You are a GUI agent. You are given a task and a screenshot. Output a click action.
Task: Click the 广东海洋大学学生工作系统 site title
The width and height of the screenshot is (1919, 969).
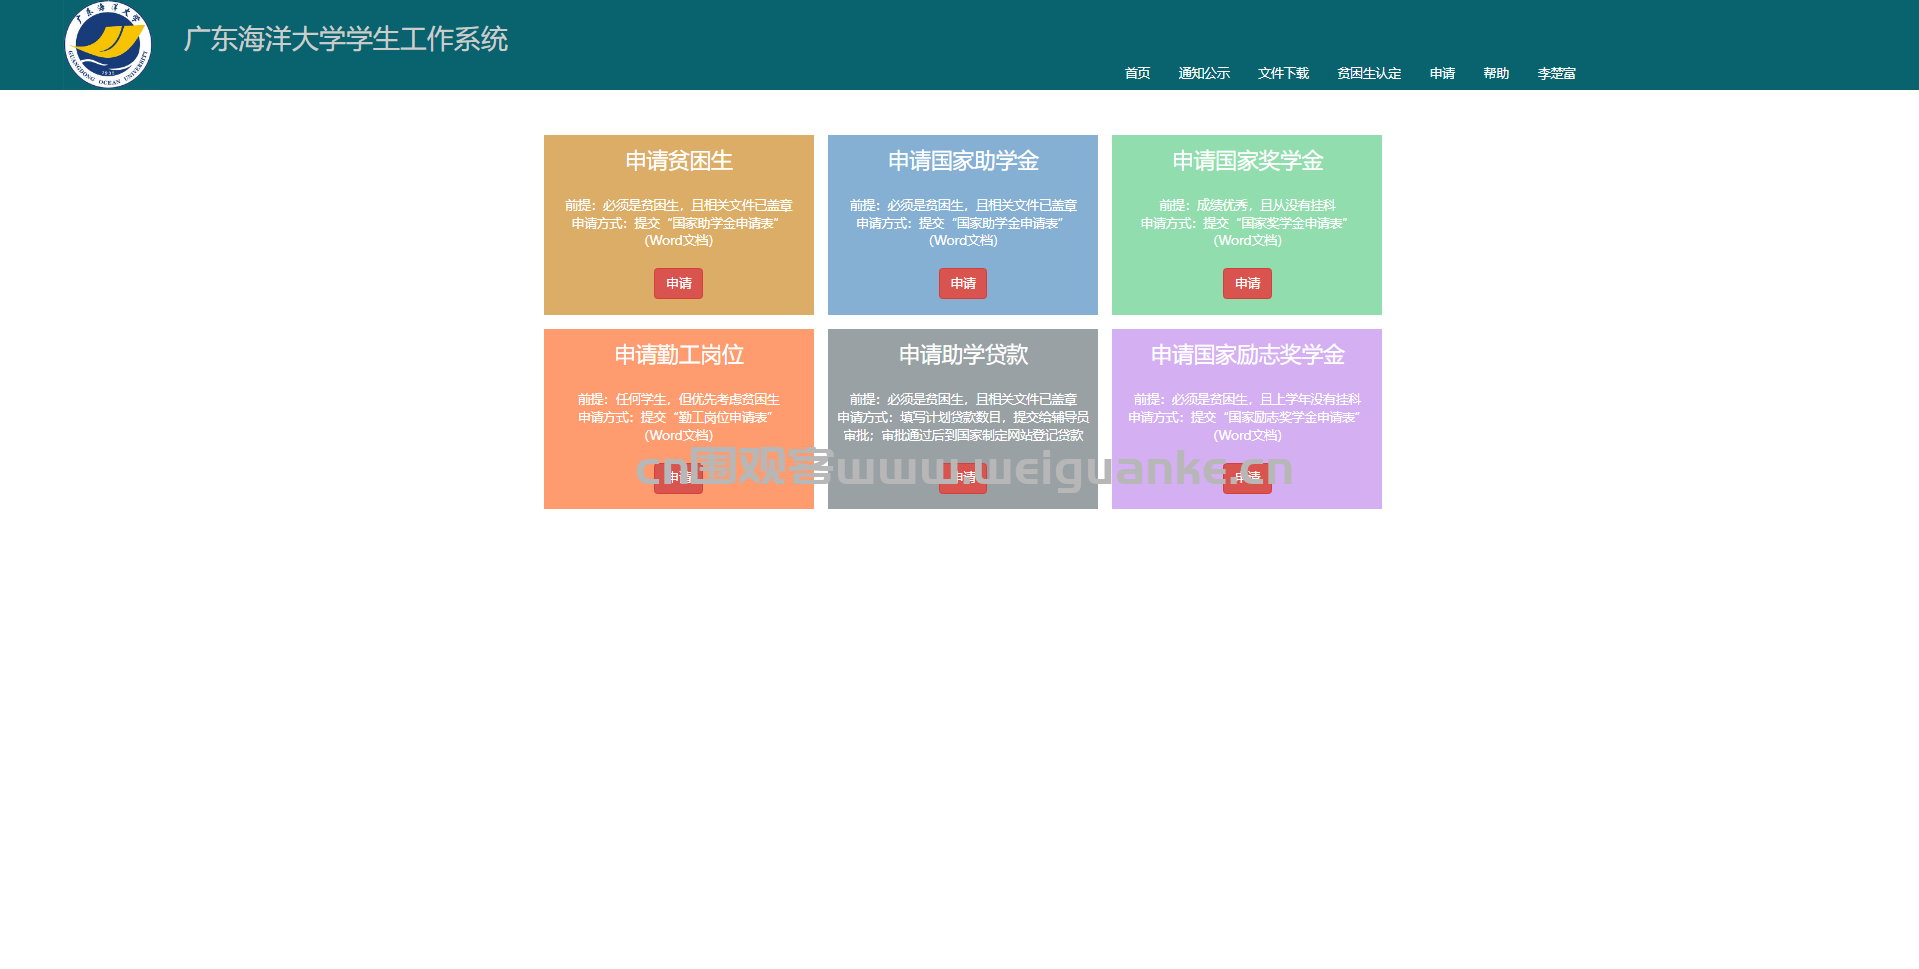tap(345, 39)
